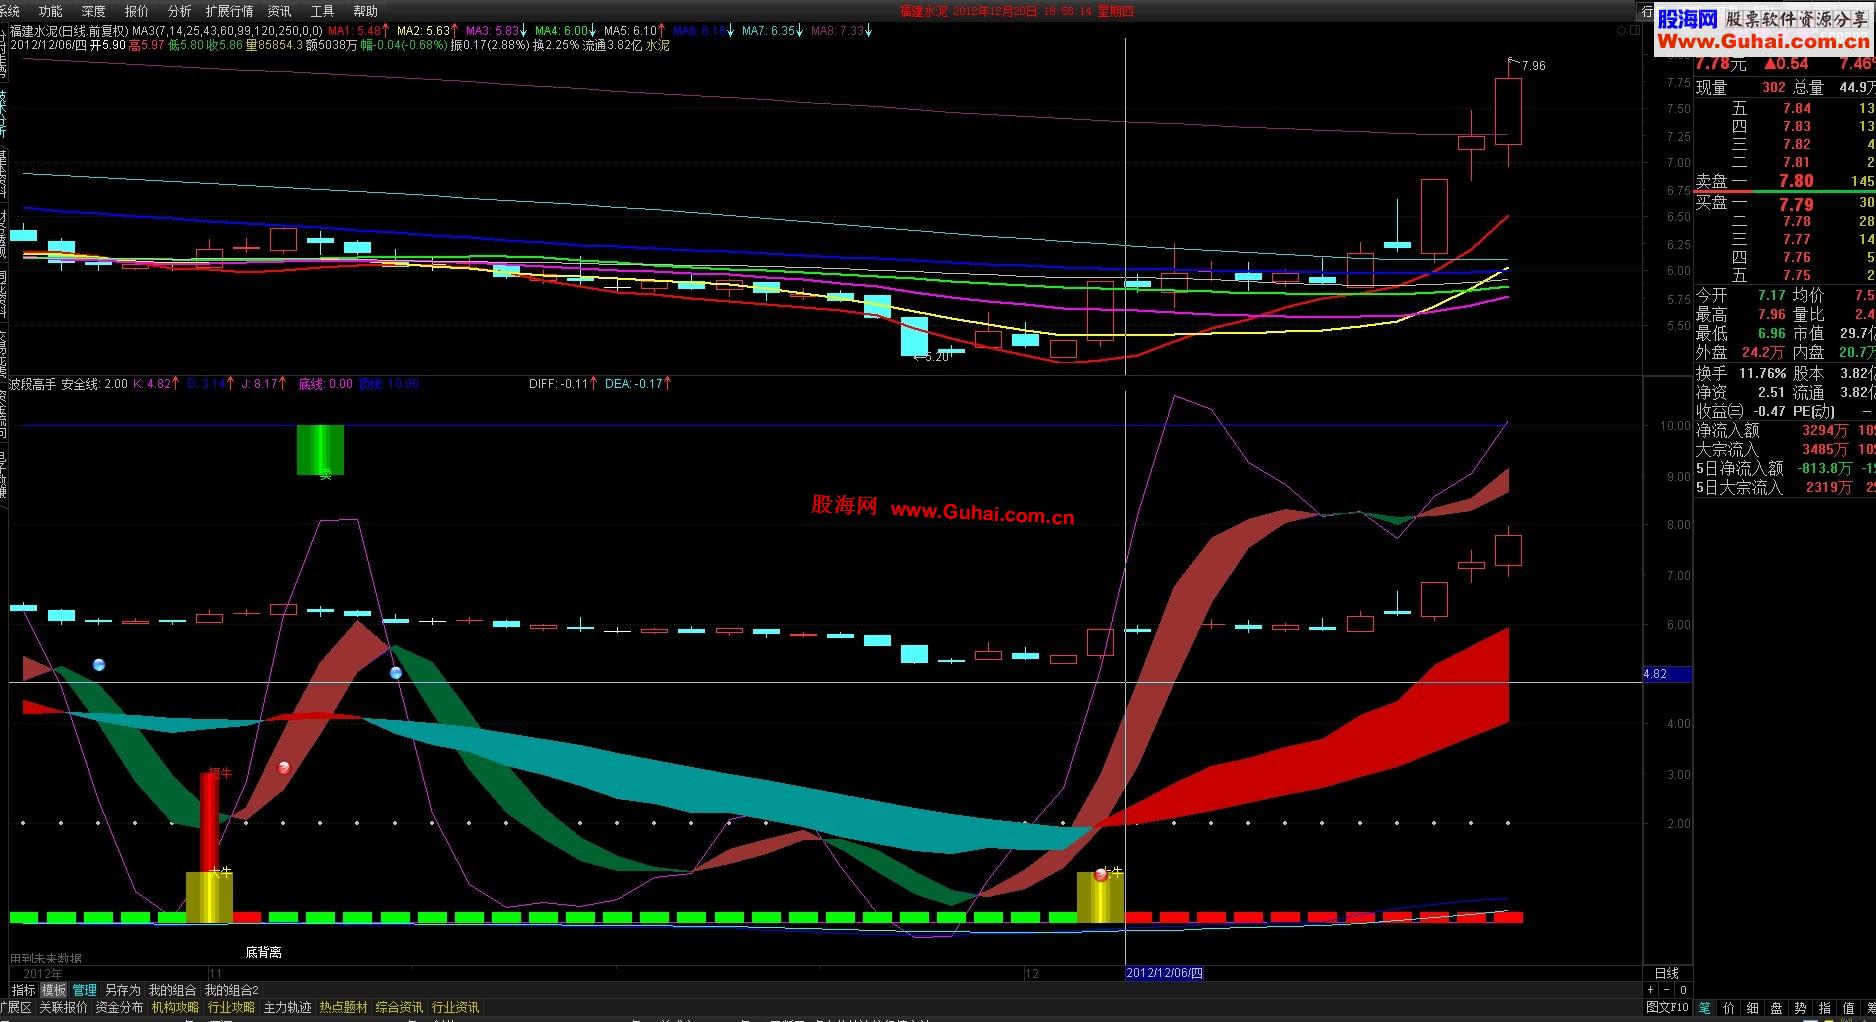The height and width of the screenshot is (1022, 1876).
Task: Select the 指 tab
Action: point(1824,1007)
